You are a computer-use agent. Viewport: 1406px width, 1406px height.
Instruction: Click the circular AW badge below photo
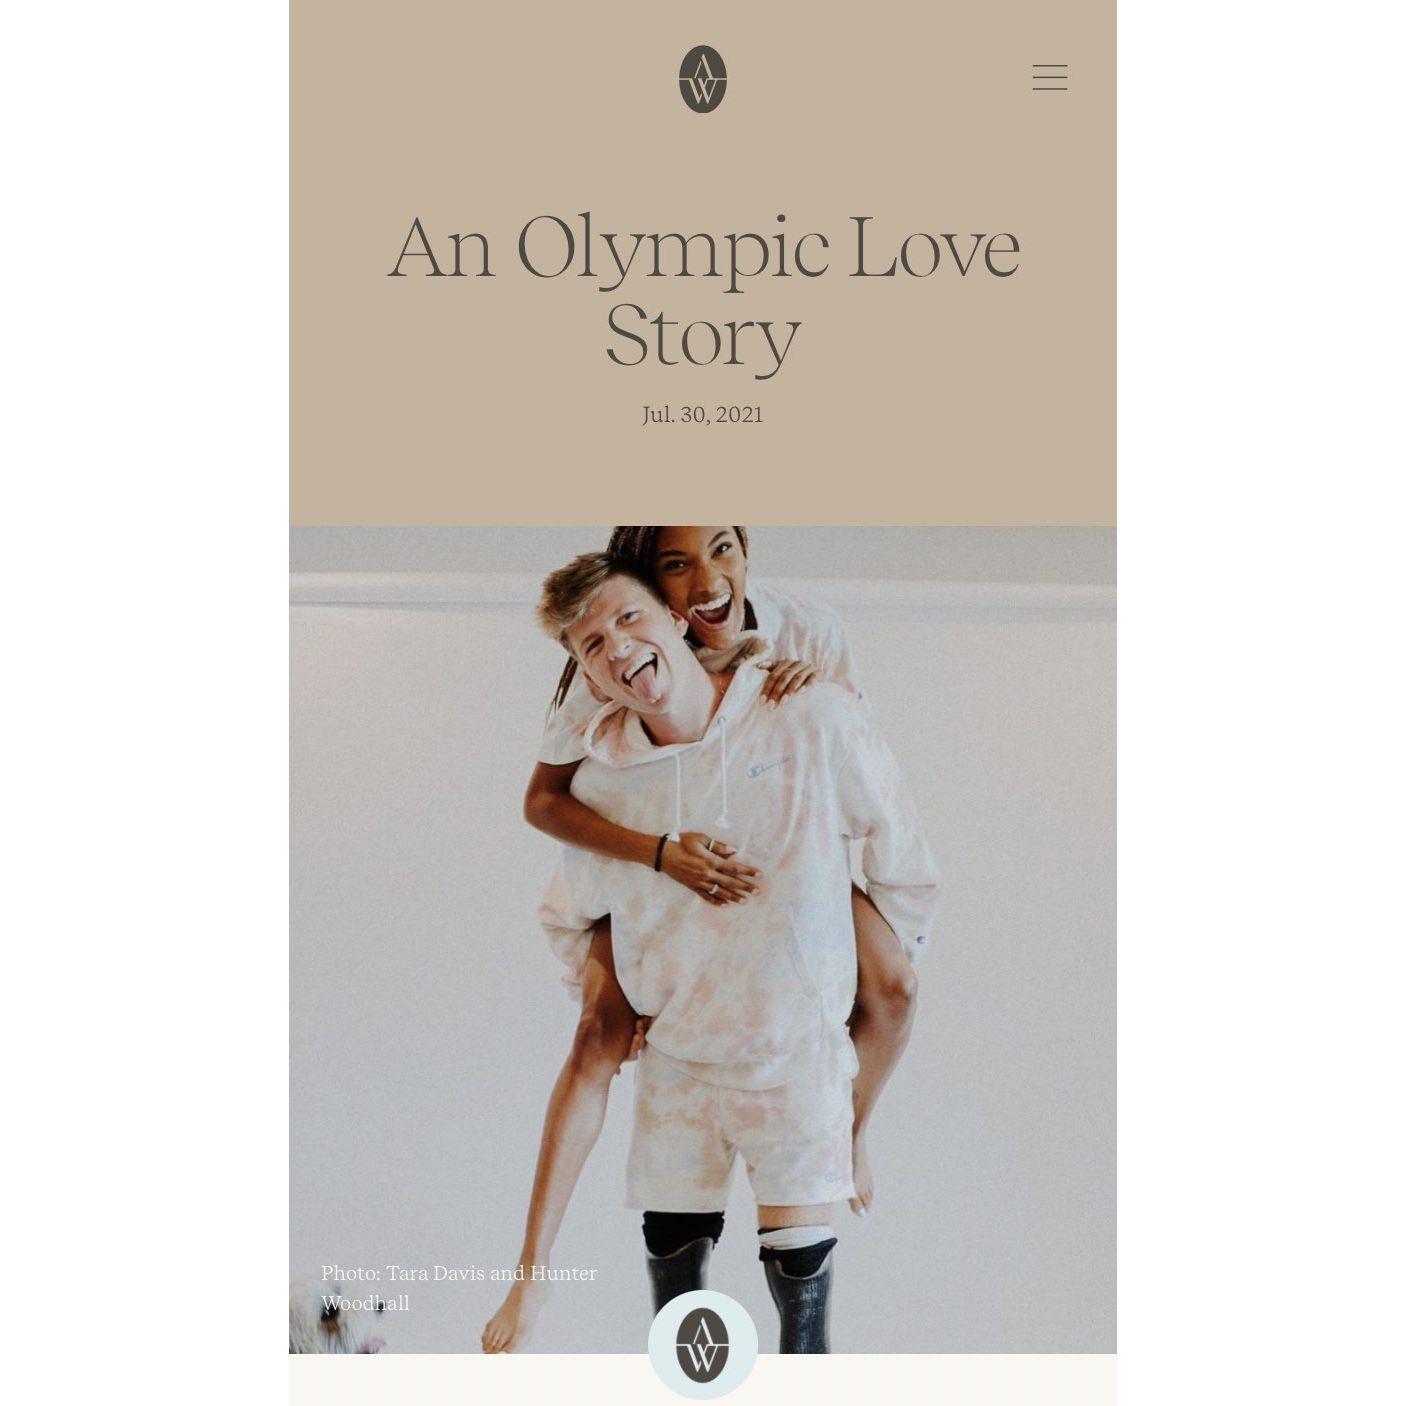[702, 1345]
